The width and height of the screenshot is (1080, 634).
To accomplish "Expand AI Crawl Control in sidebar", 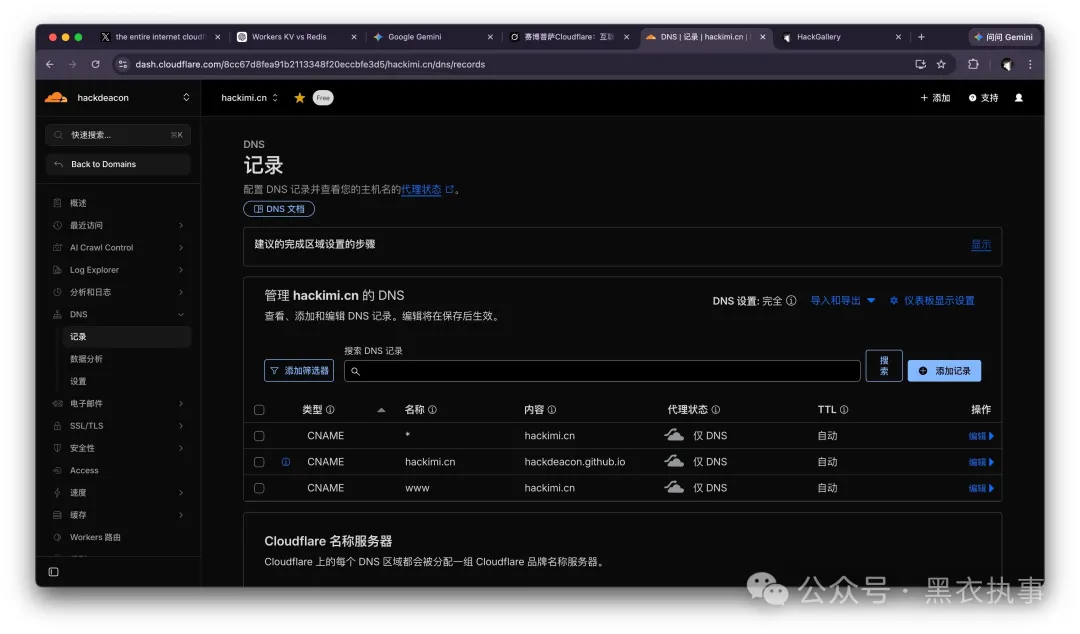I will pos(118,247).
